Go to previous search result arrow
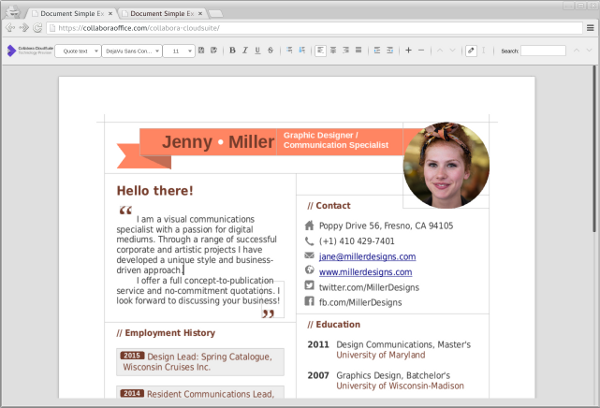This screenshot has width=600, height=408. 576,50
